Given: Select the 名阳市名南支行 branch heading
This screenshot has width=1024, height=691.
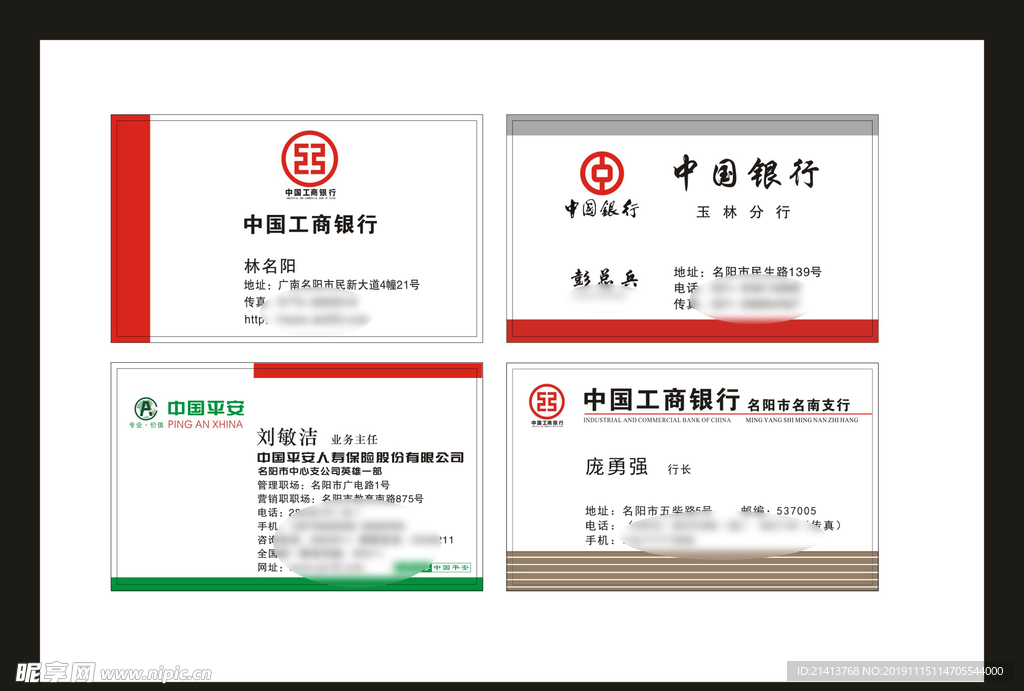Looking at the screenshot, I should coord(798,405).
